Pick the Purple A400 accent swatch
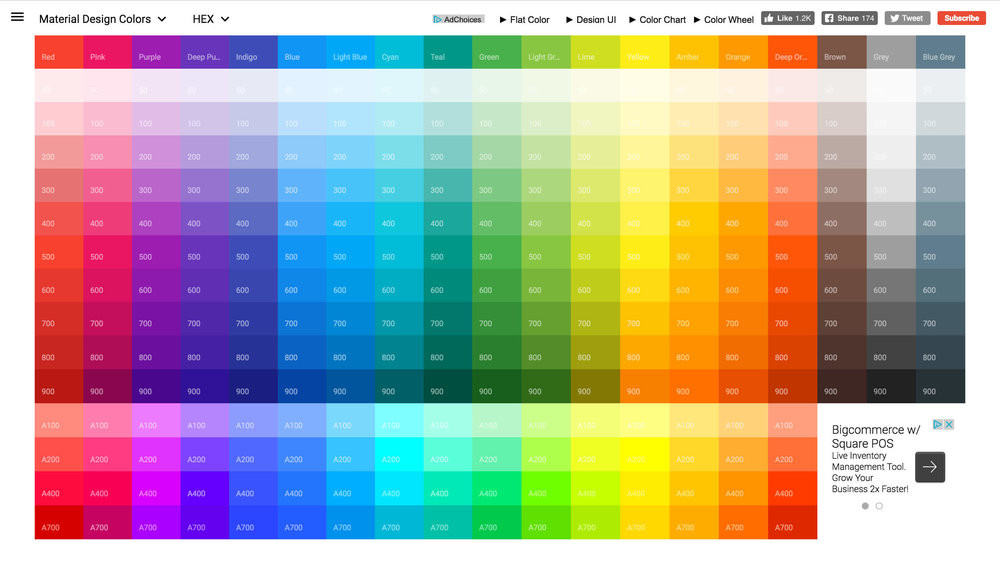Screen dimensions: 1000x574 [x=156, y=488]
